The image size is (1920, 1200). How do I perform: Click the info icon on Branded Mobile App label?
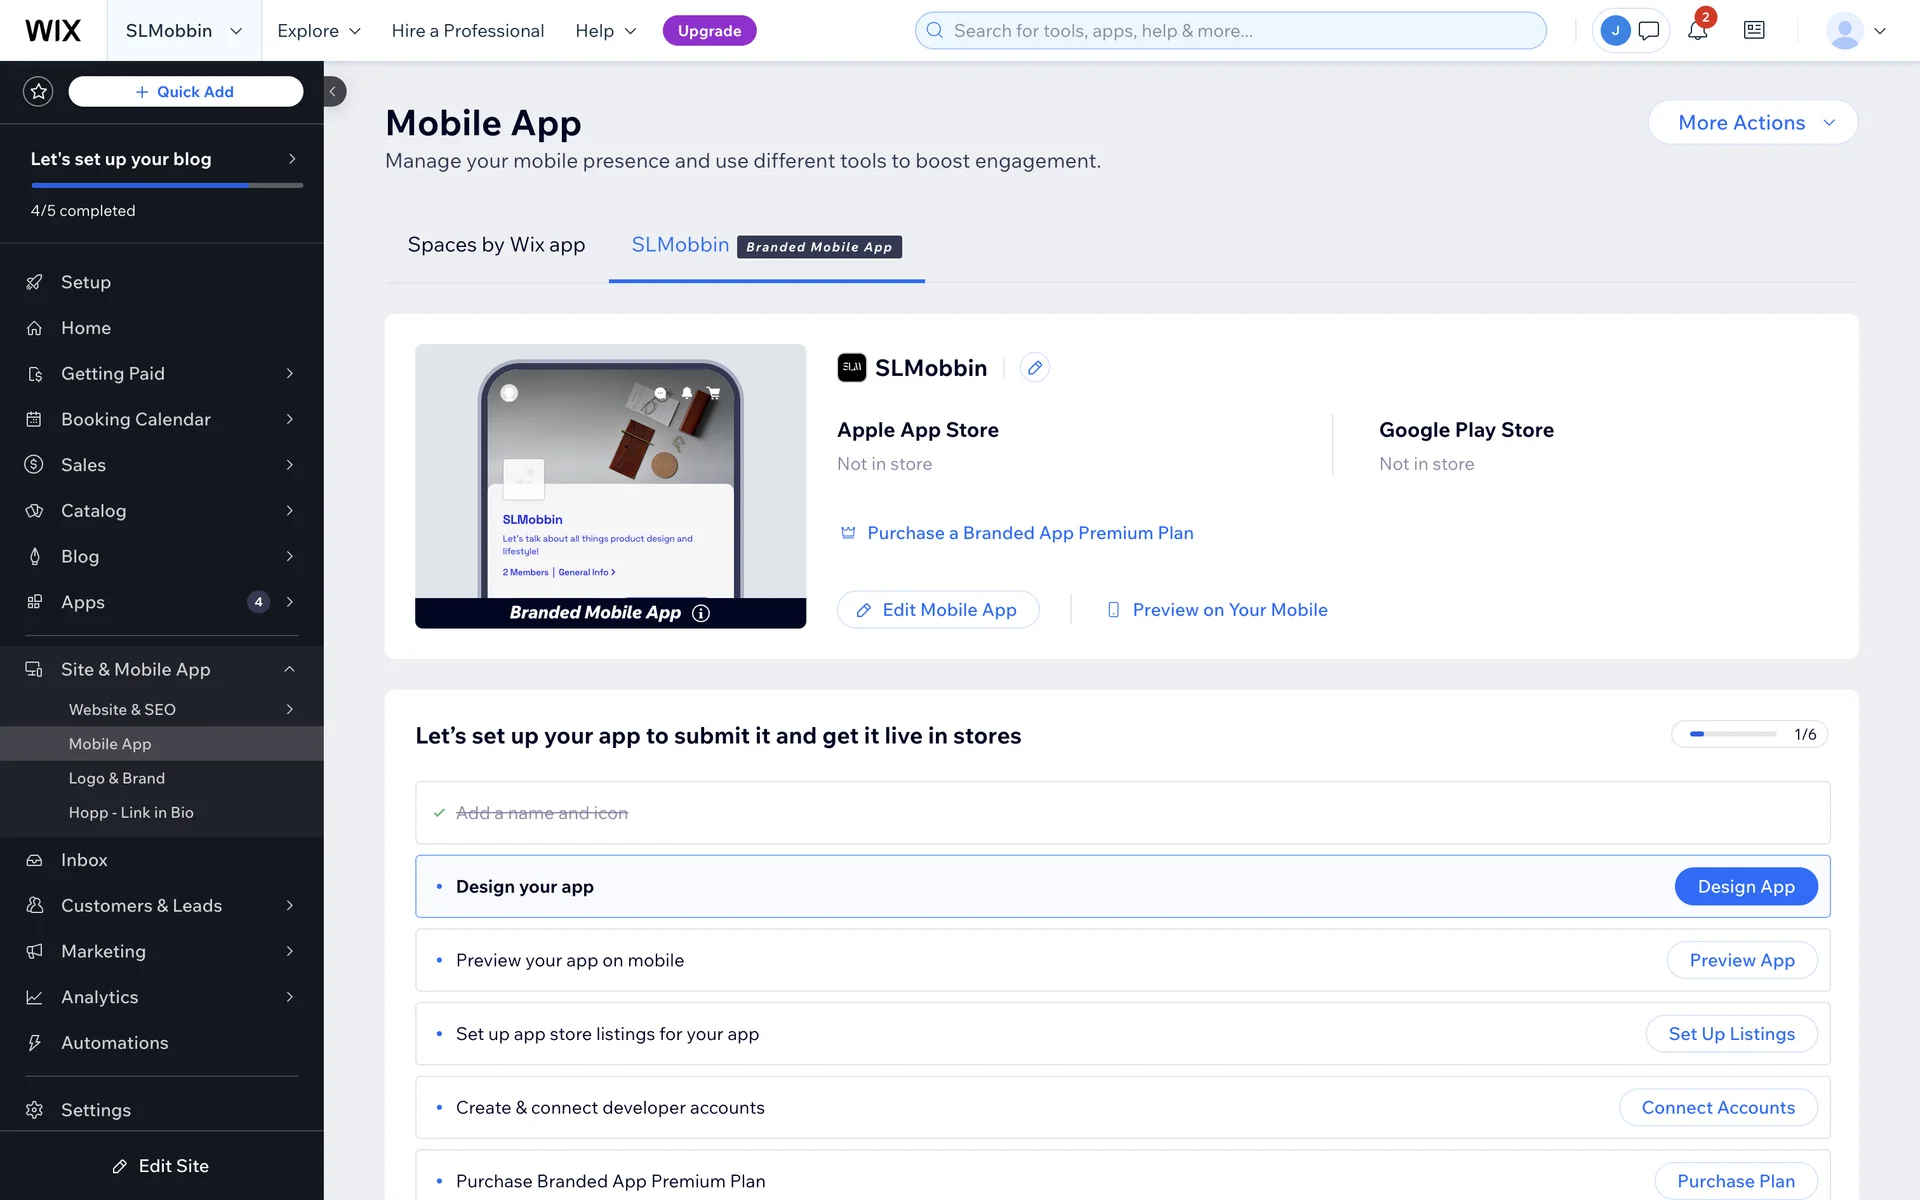[x=701, y=613]
